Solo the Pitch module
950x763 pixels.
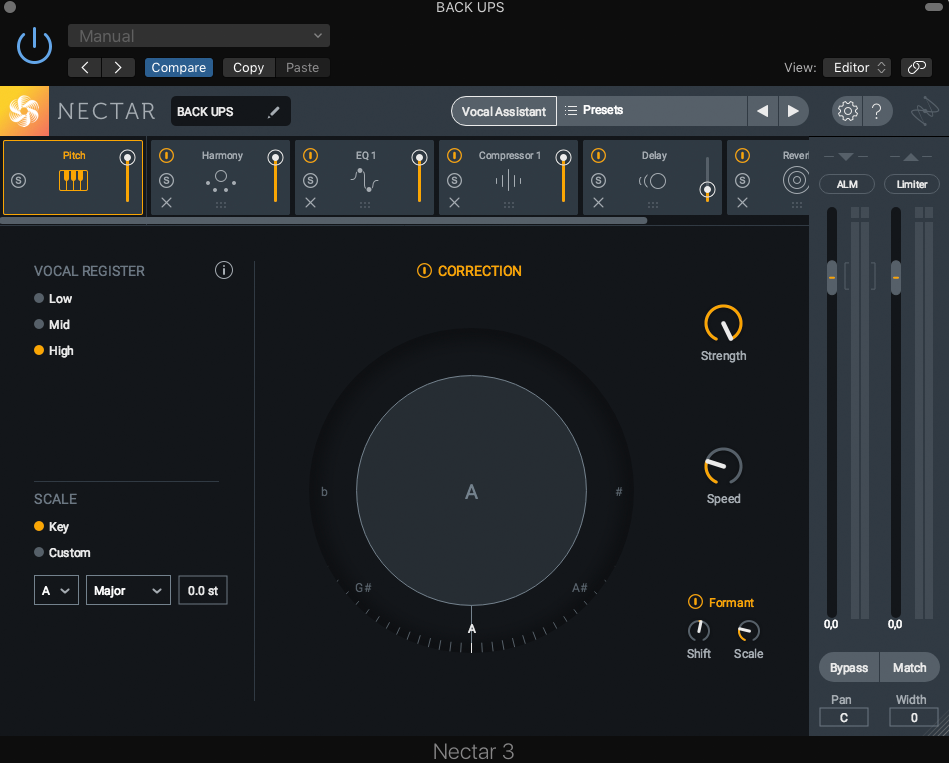pyautogui.click(x=19, y=180)
